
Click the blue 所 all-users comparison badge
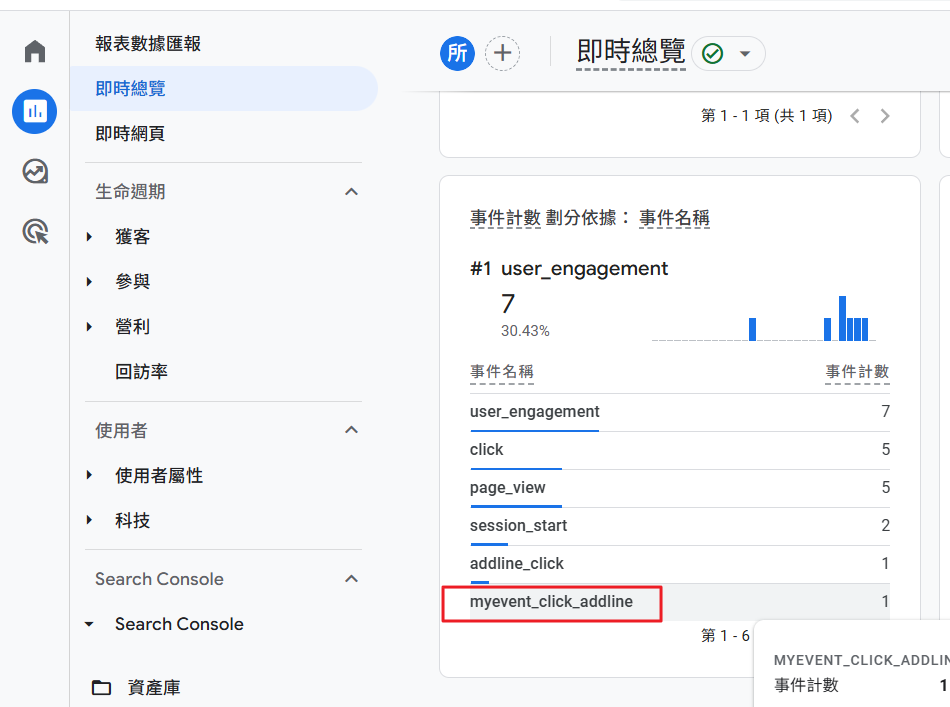pyautogui.click(x=457, y=53)
